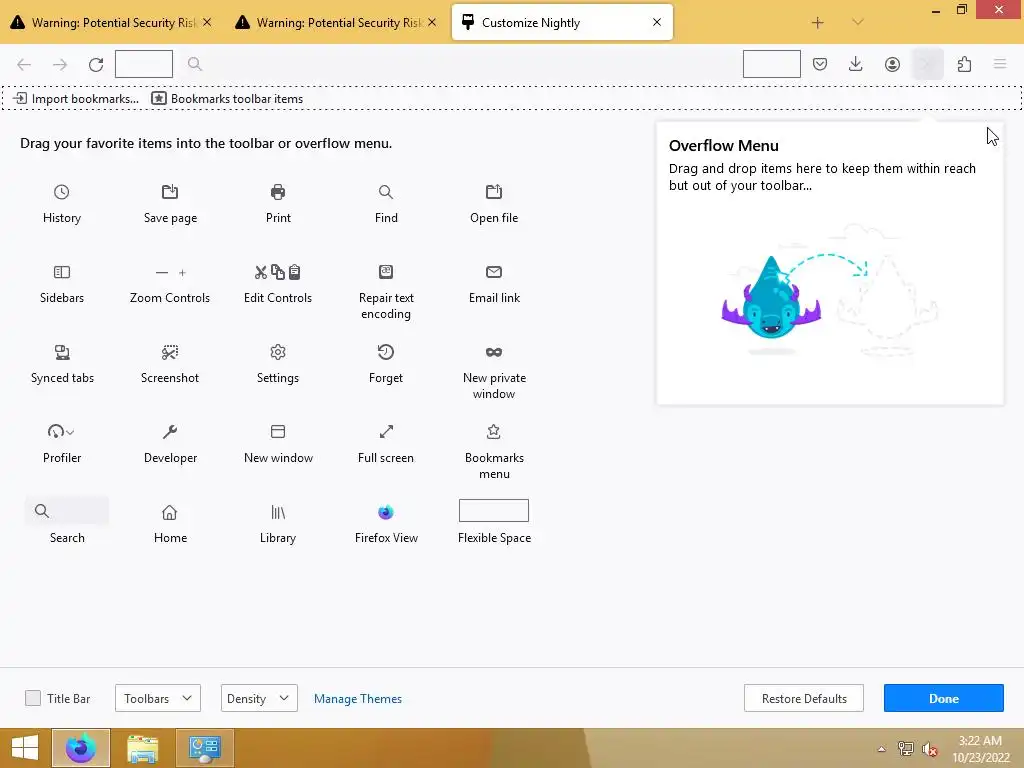1024x768 pixels.
Task: Click Bookmarks toolbar items placeholder
Action: pyautogui.click(x=227, y=99)
